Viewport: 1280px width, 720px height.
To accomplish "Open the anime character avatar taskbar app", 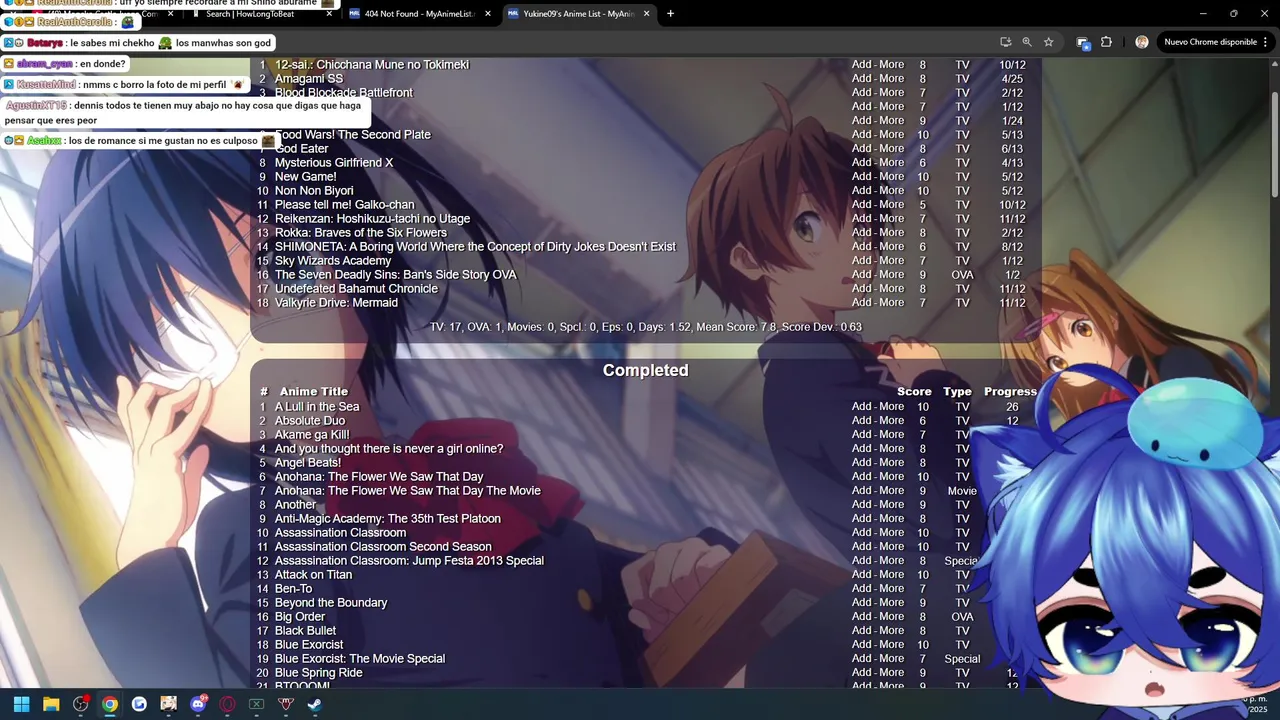I will pos(168,704).
